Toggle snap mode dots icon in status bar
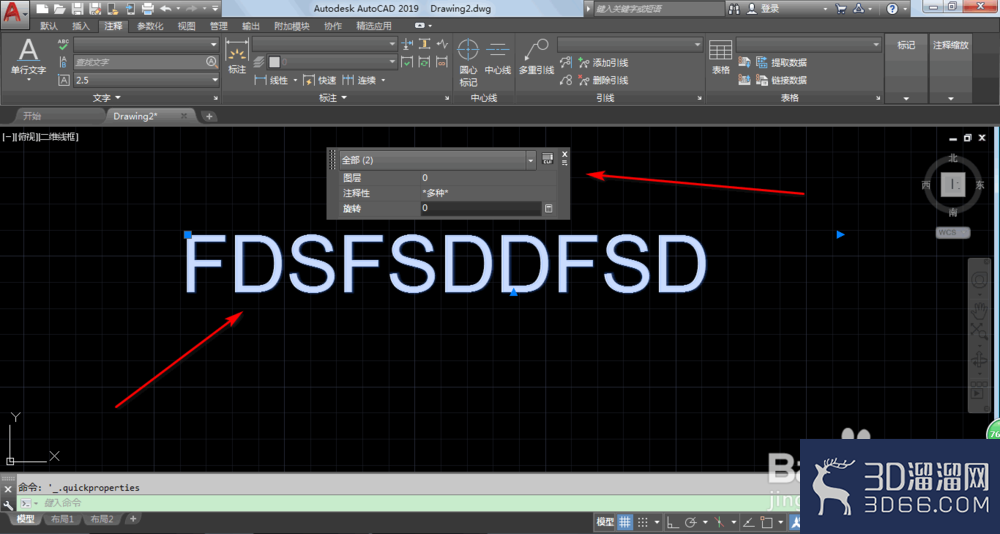 click(643, 522)
